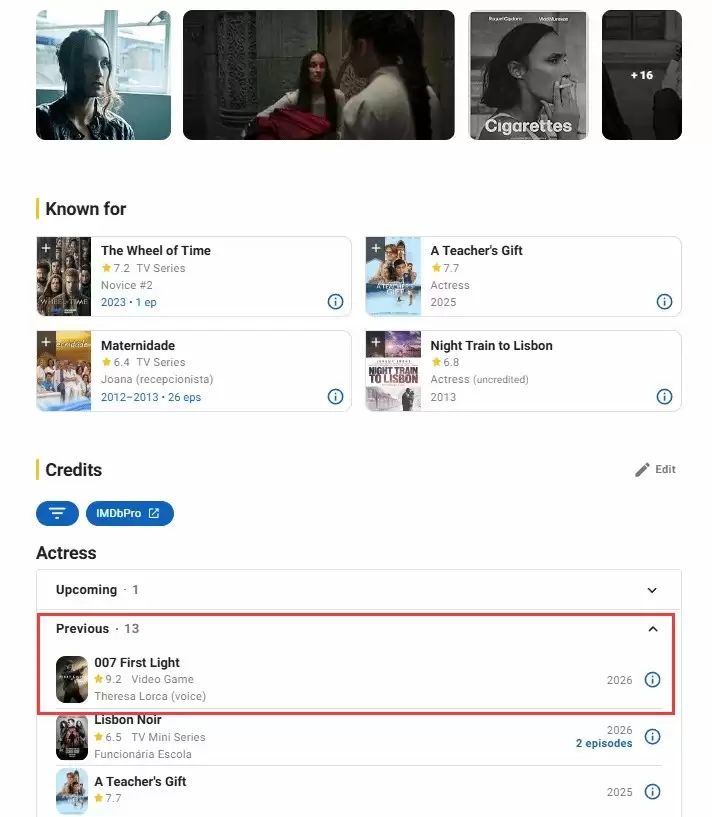
Task: Open 007 First Light title link
Action: click(137, 662)
